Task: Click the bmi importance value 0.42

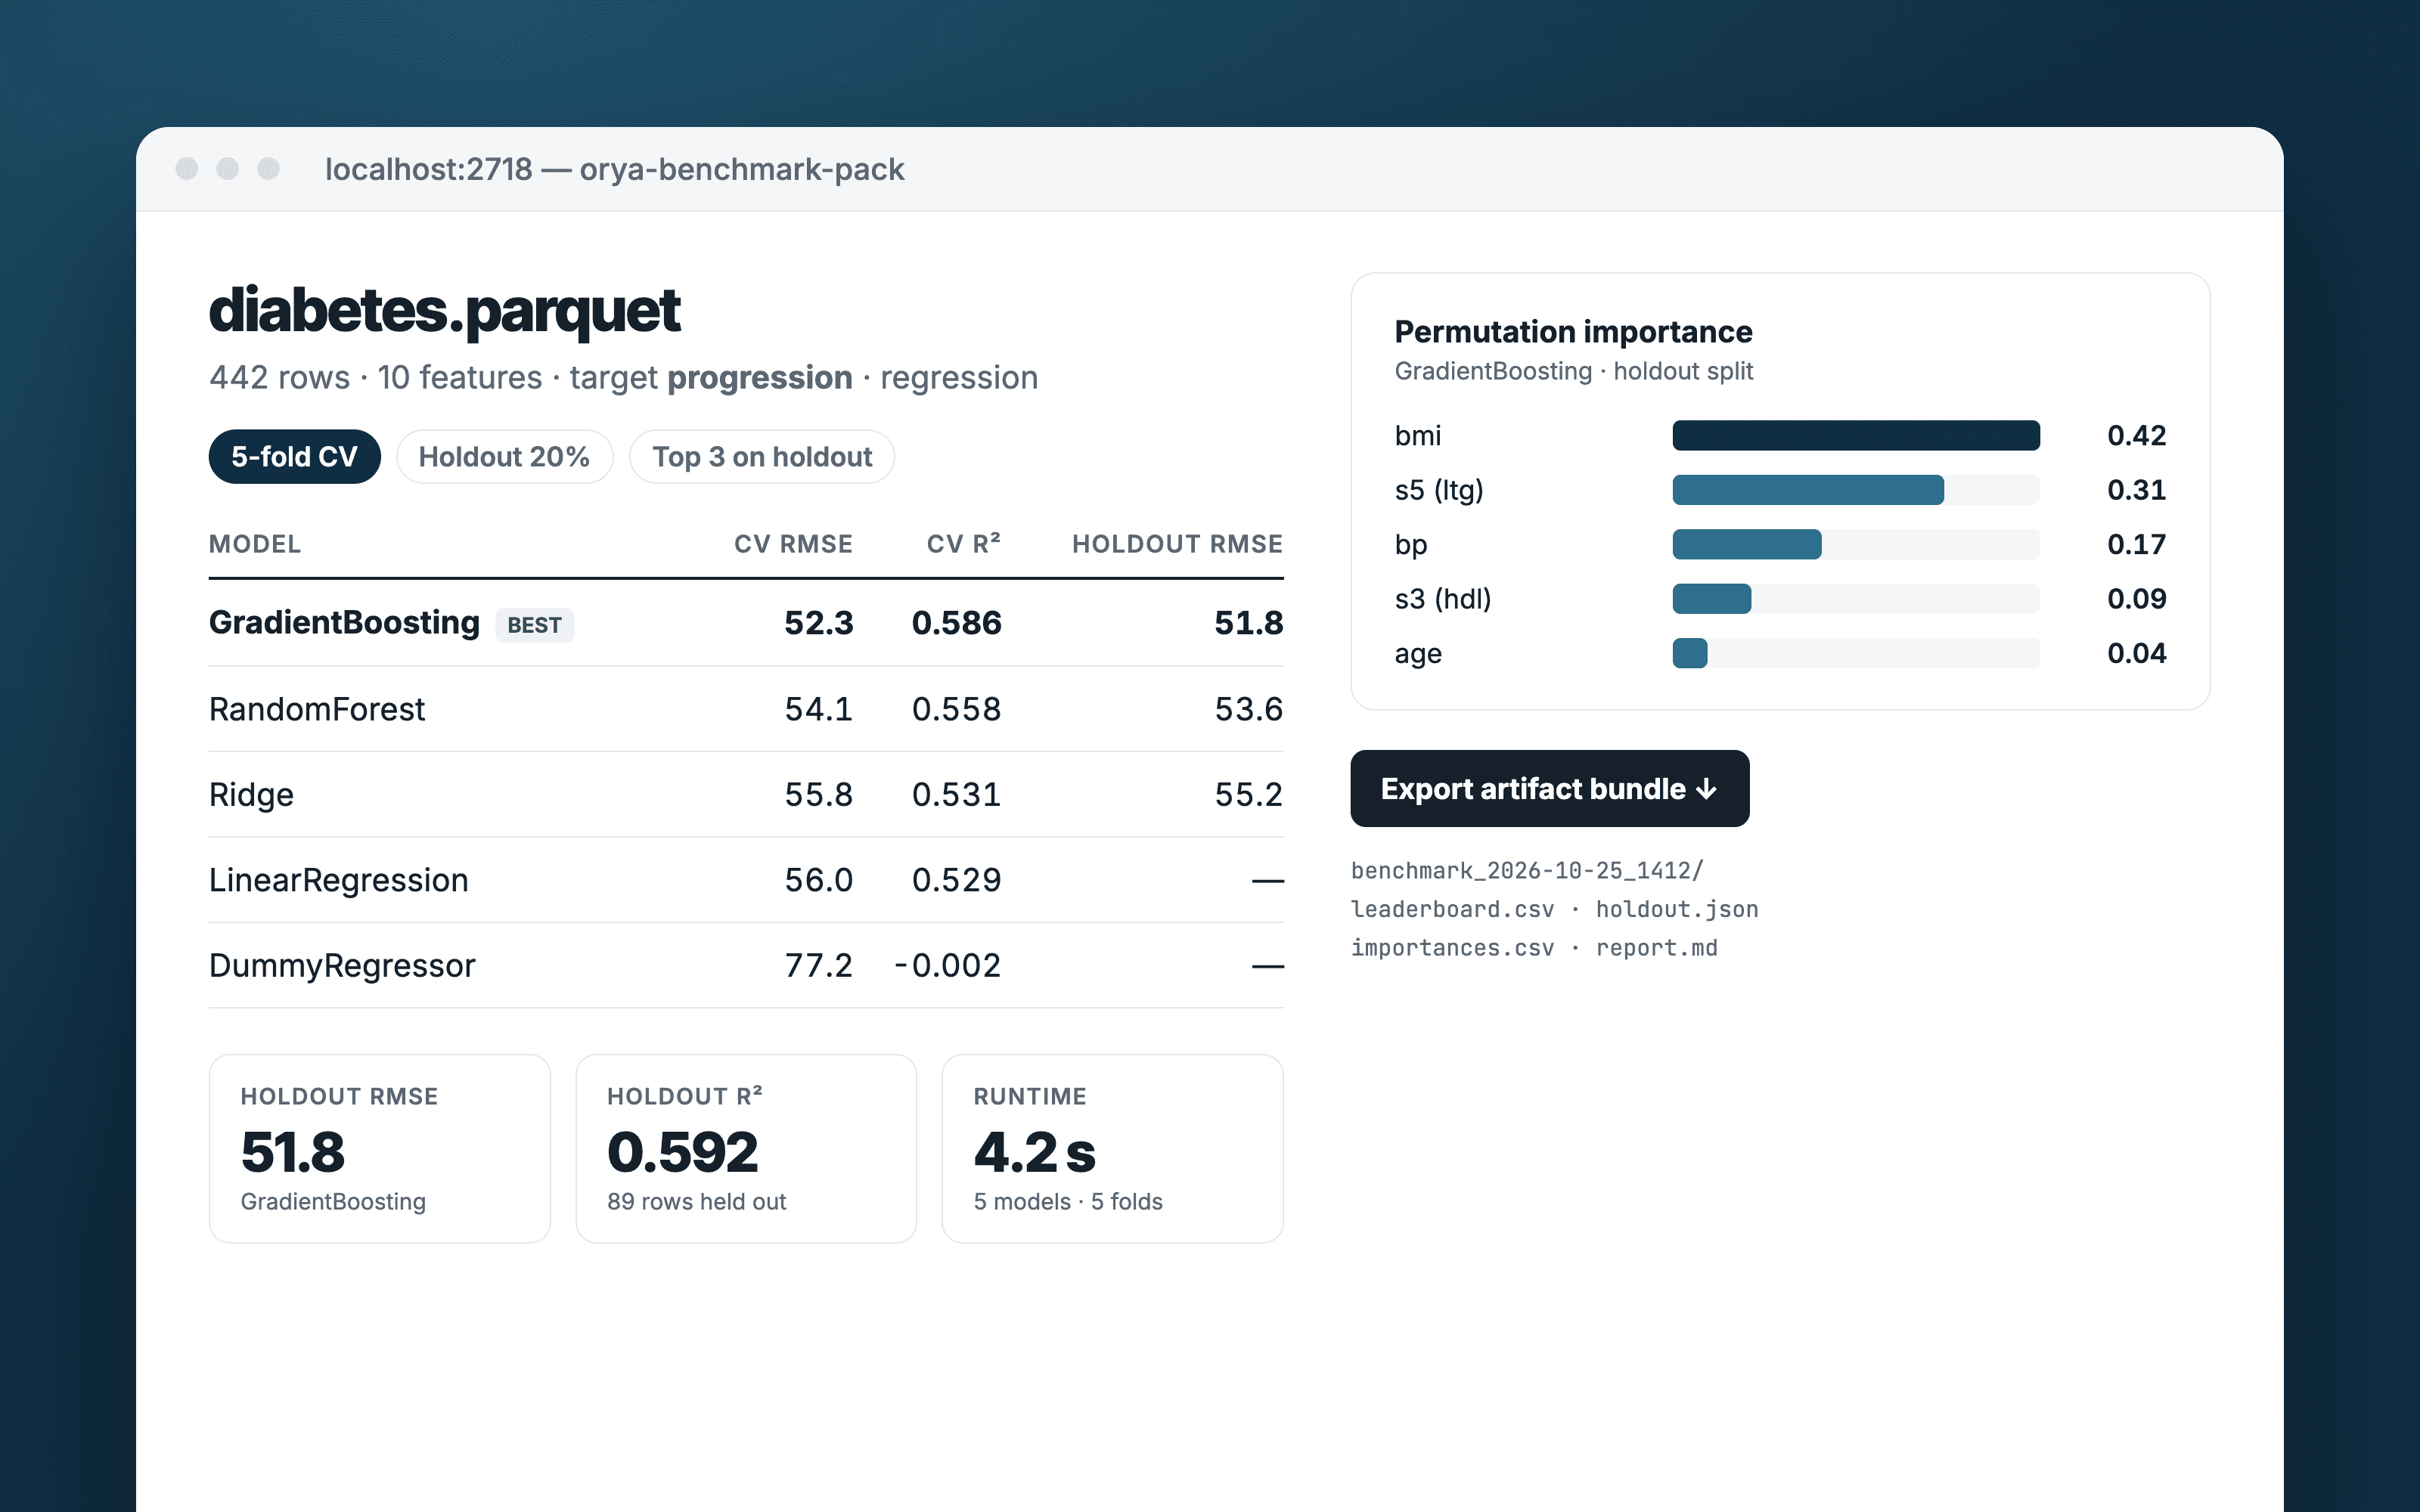Action: tap(2136, 435)
